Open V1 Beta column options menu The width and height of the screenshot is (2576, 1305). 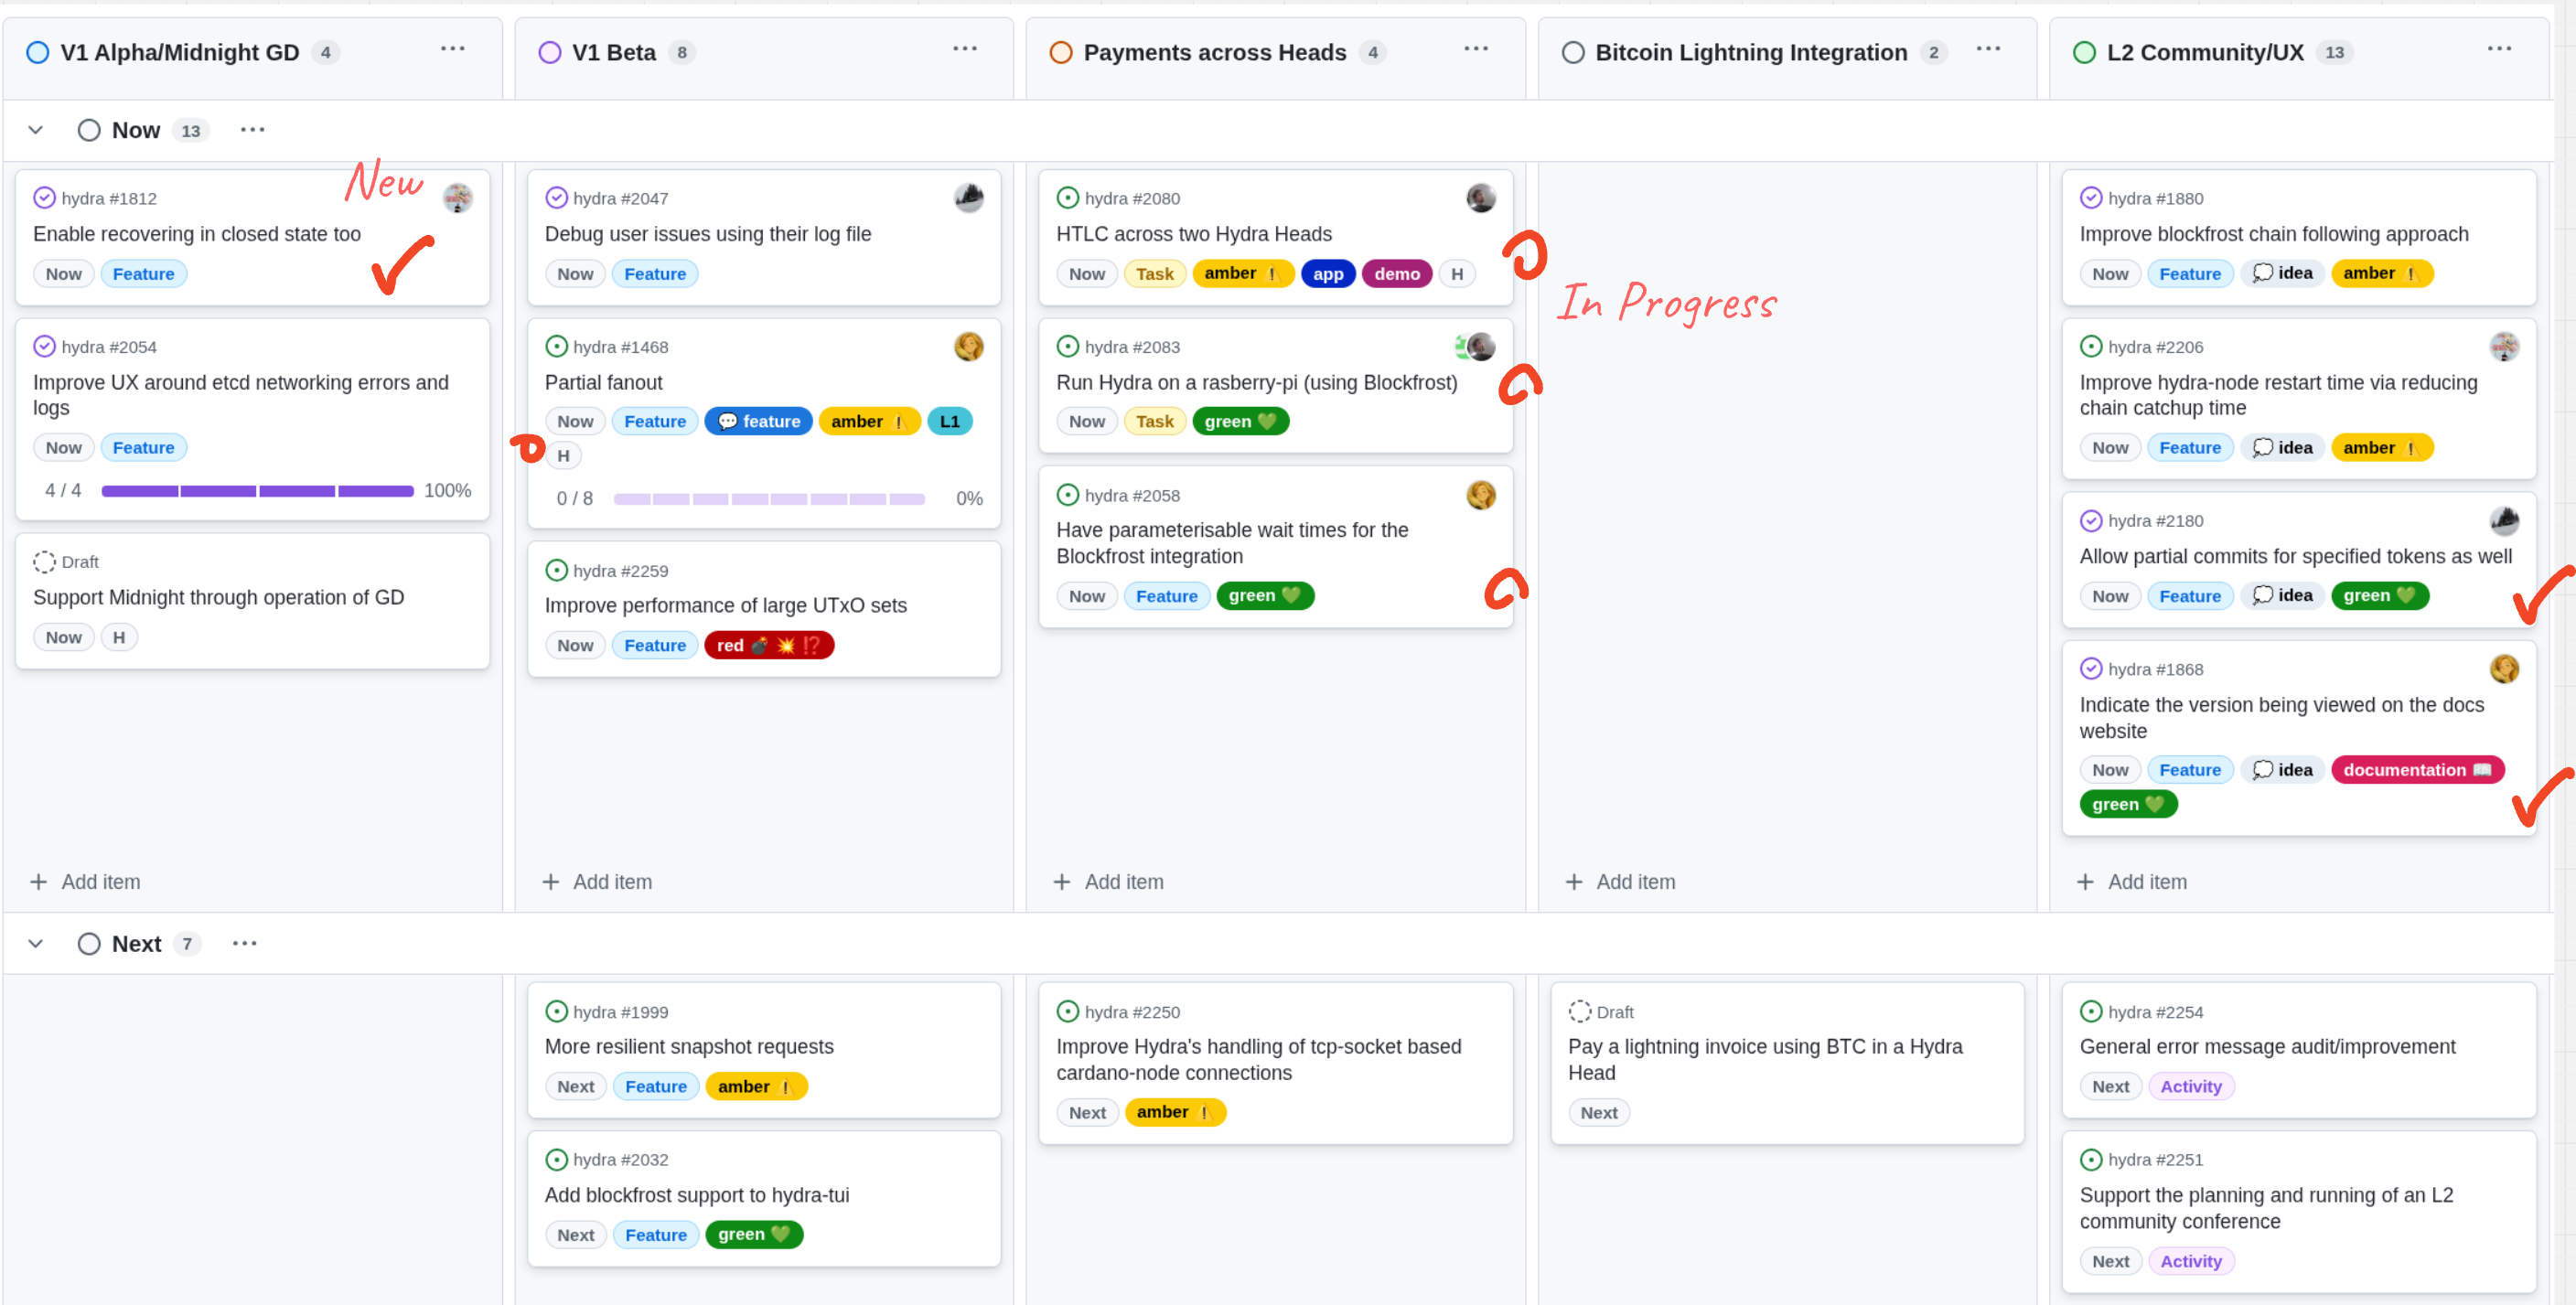[964, 49]
